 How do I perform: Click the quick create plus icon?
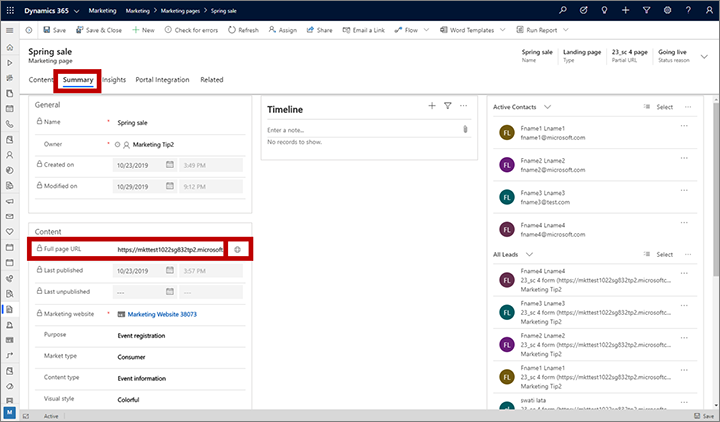point(625,10)
